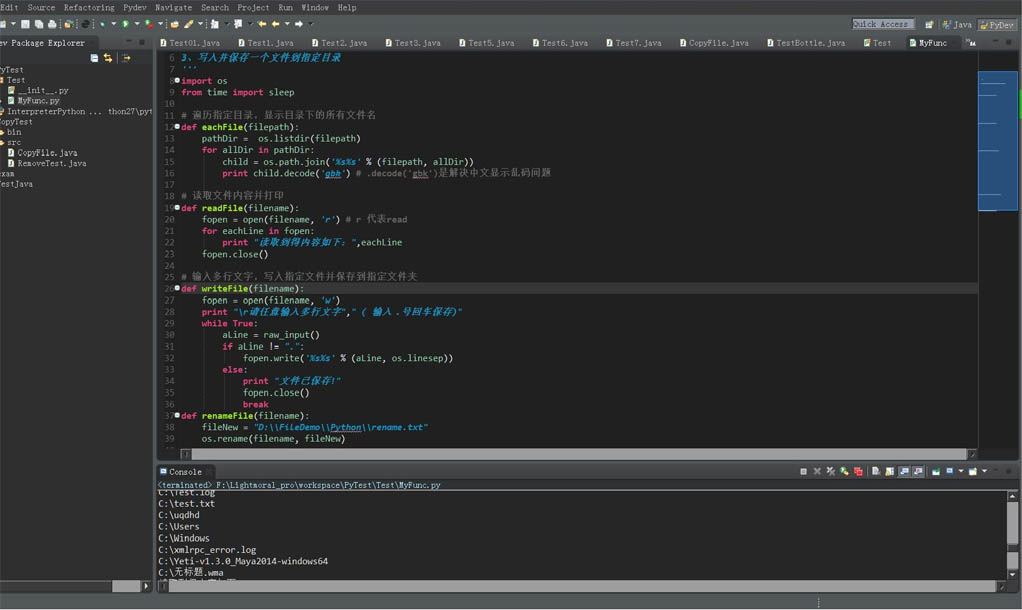The width and height of the screenshot is (1022, 610).
Task: Click the Clear Console icon
Action: tap(875, 471)
